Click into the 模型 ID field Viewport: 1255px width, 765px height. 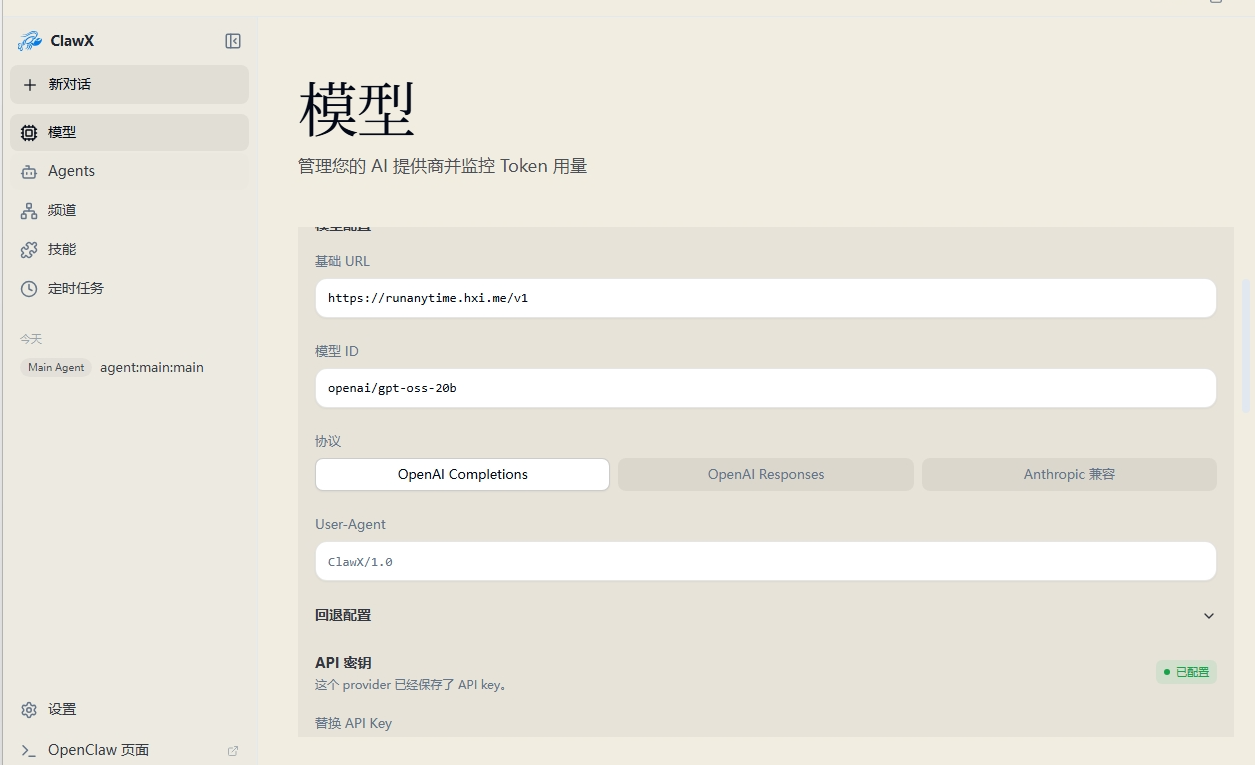765,388
